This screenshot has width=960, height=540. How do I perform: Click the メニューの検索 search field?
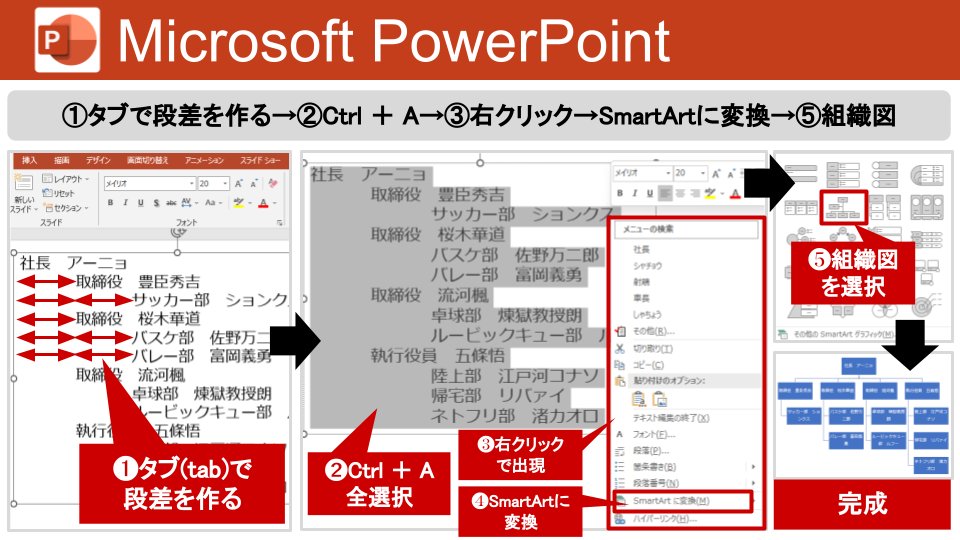686,229
